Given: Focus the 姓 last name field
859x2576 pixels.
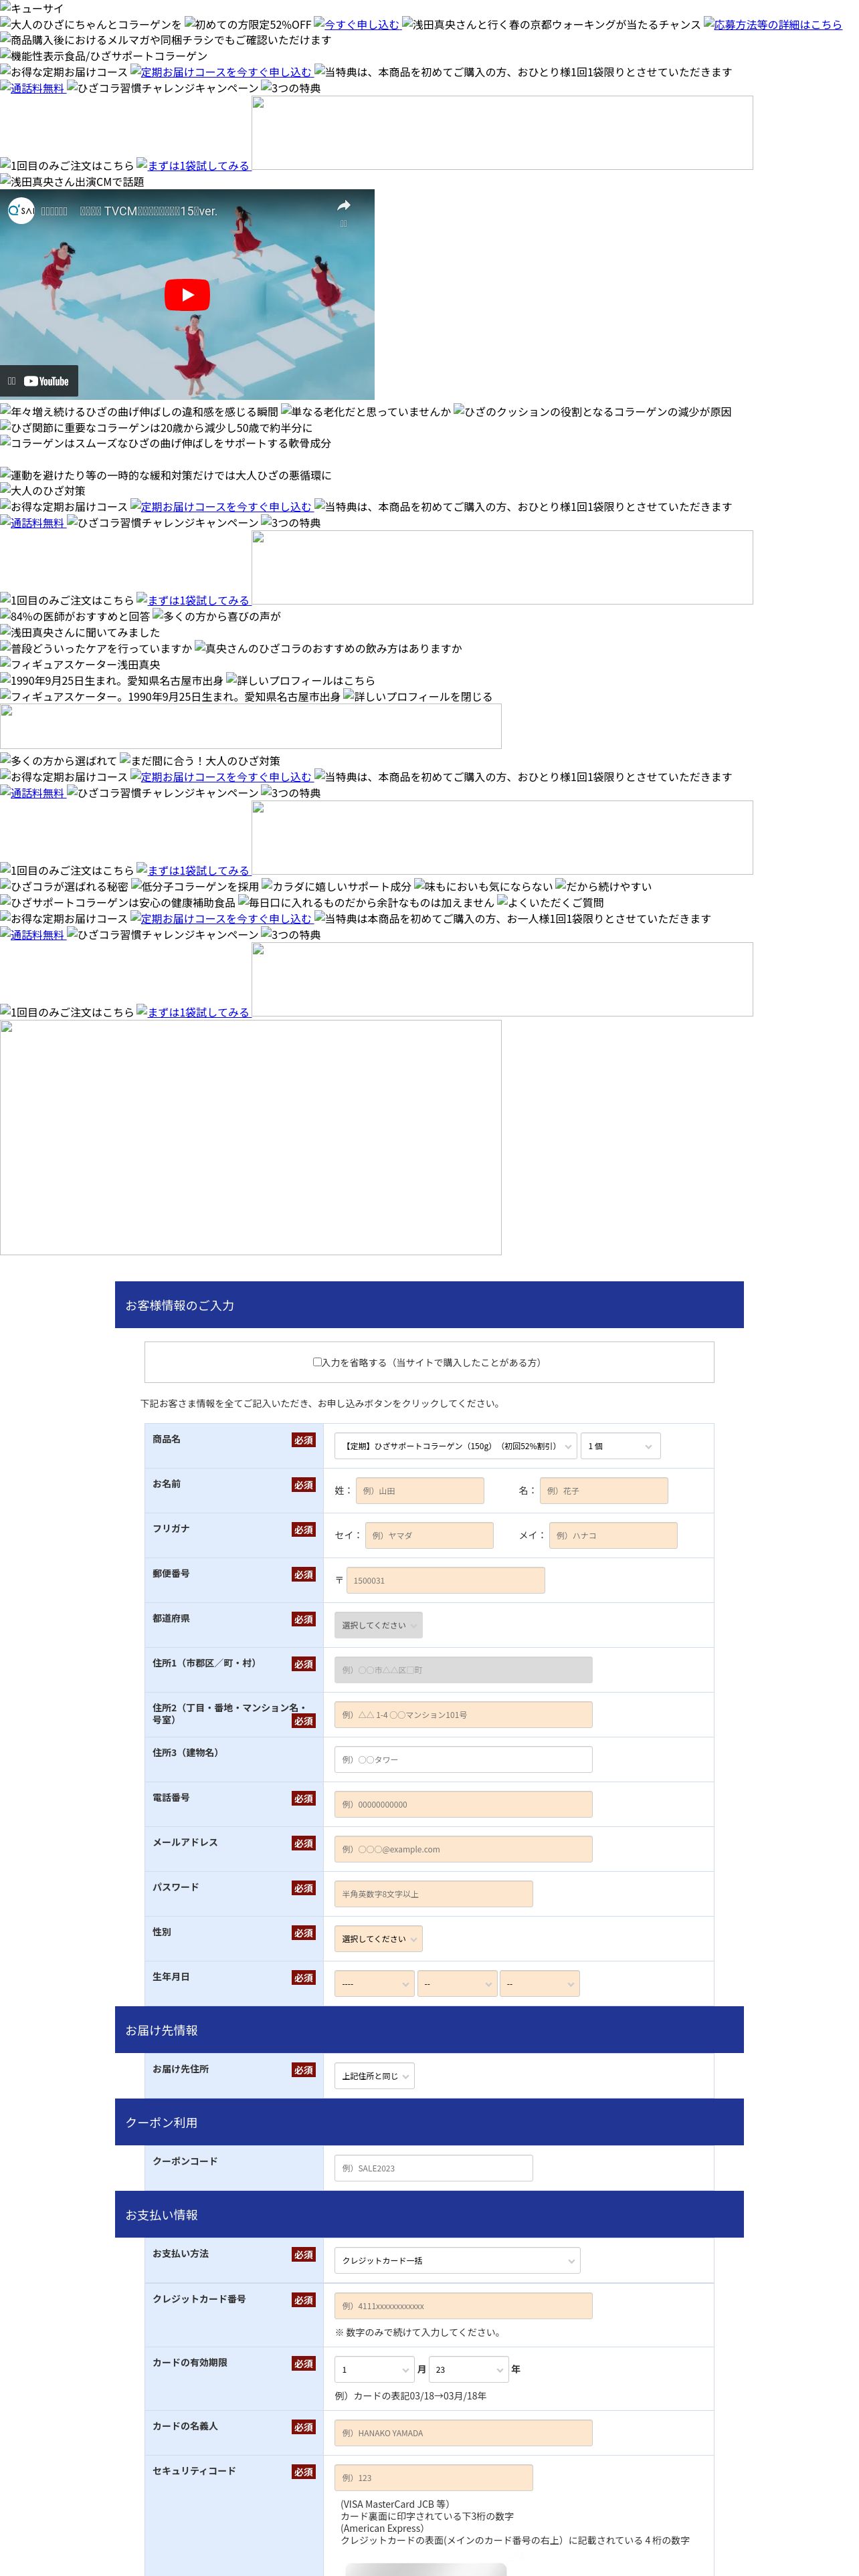Looking at the screenshot, I should (x=419, y=1490).
